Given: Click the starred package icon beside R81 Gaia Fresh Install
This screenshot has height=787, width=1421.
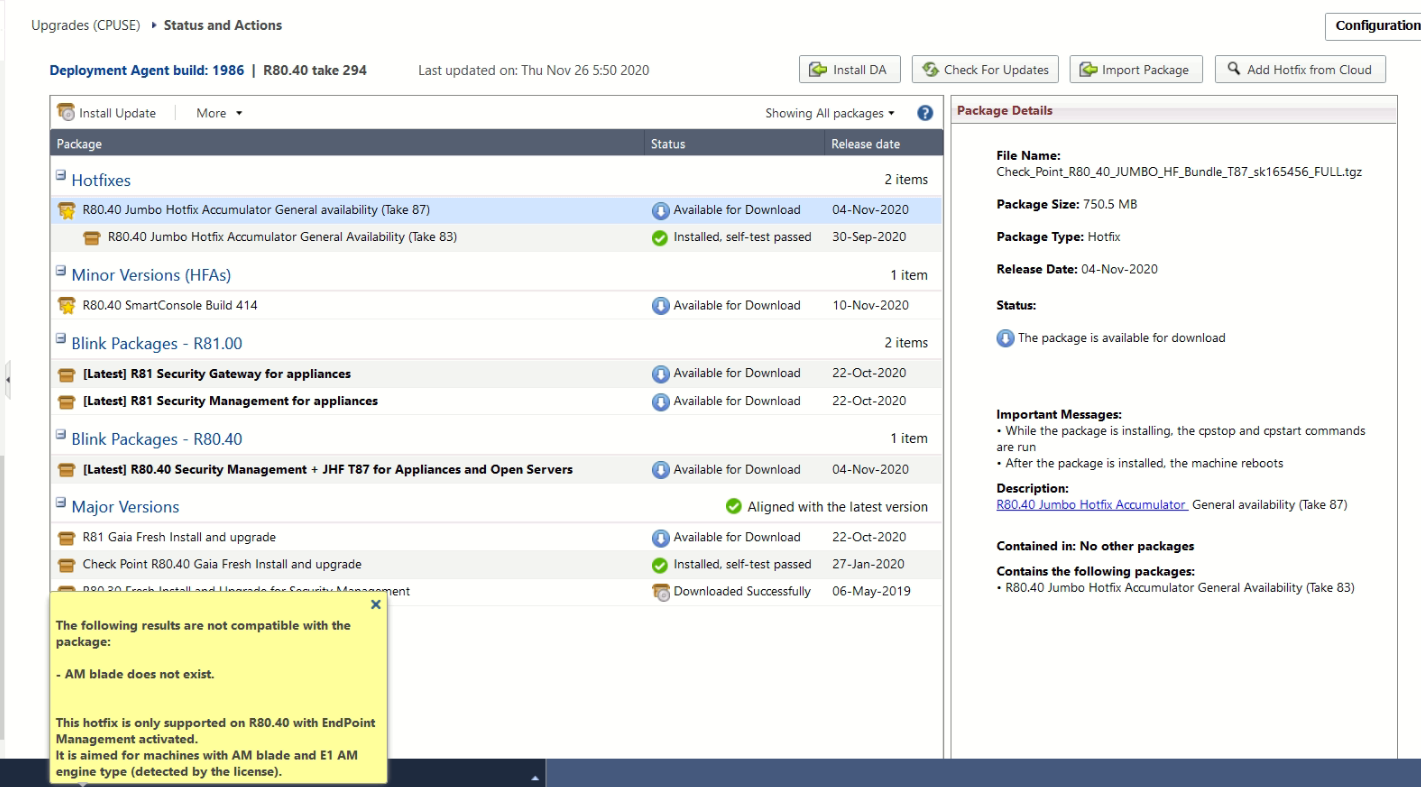Looking at the screenshot, I should (65, 537).
